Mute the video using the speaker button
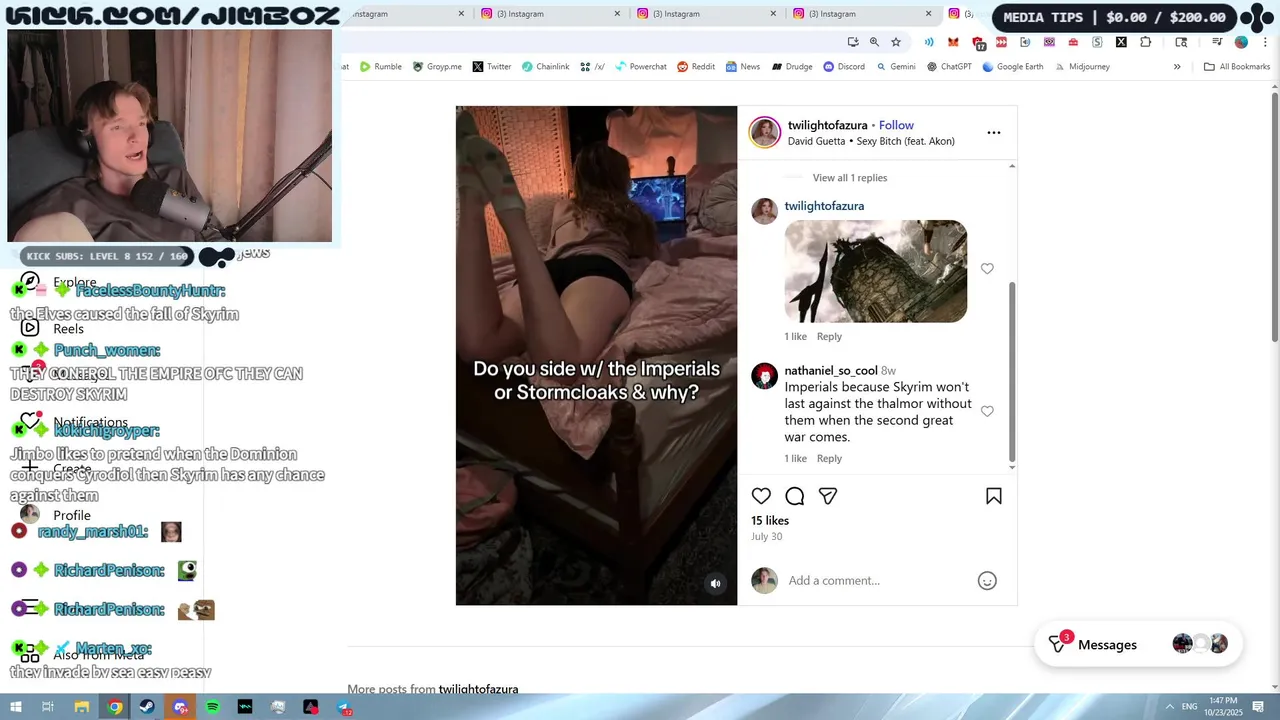Image resolution: width=1280 pixels, height=720 pixels. pyautogui.click(x=715, y=584)
